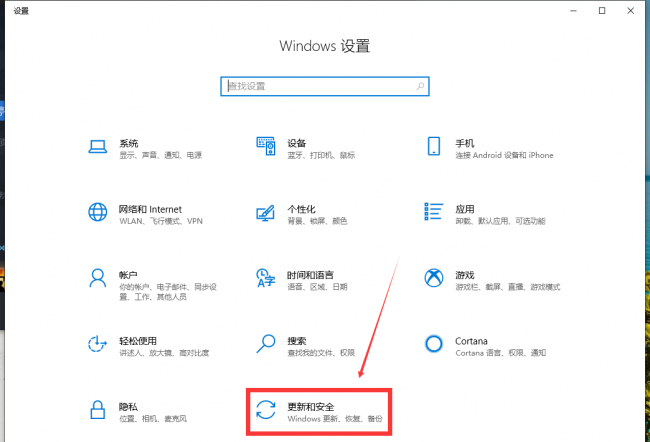Select the 搜索 category title

coord(297,341)
